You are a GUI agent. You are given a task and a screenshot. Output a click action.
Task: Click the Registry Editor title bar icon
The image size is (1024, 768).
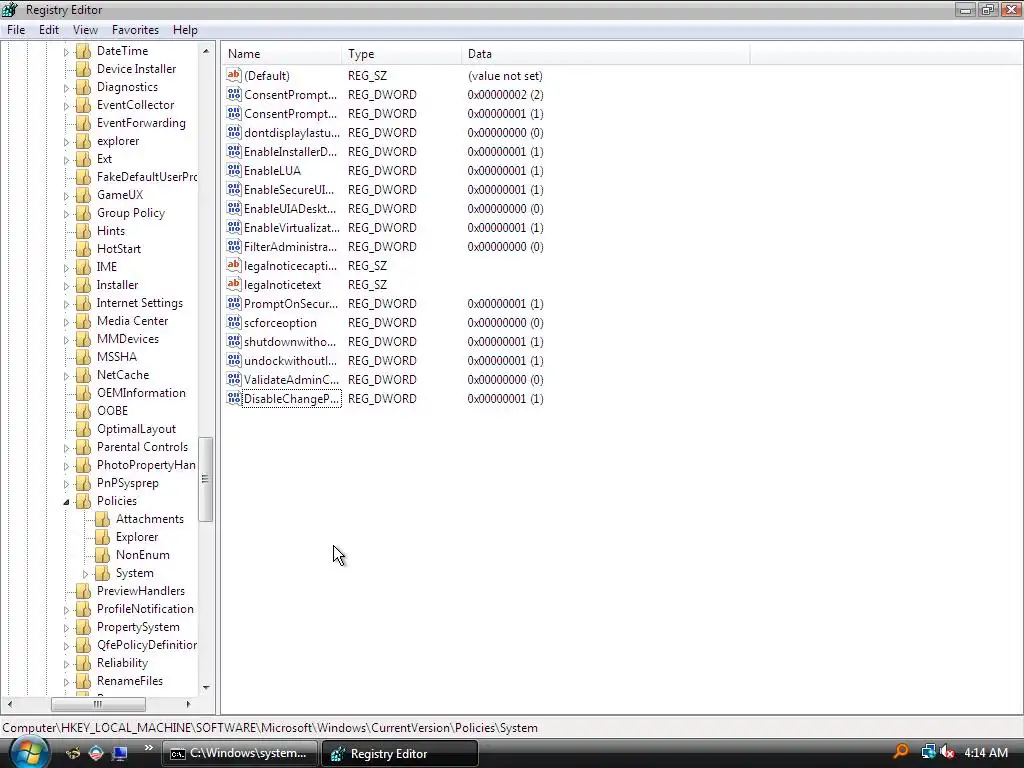point(10,10)
